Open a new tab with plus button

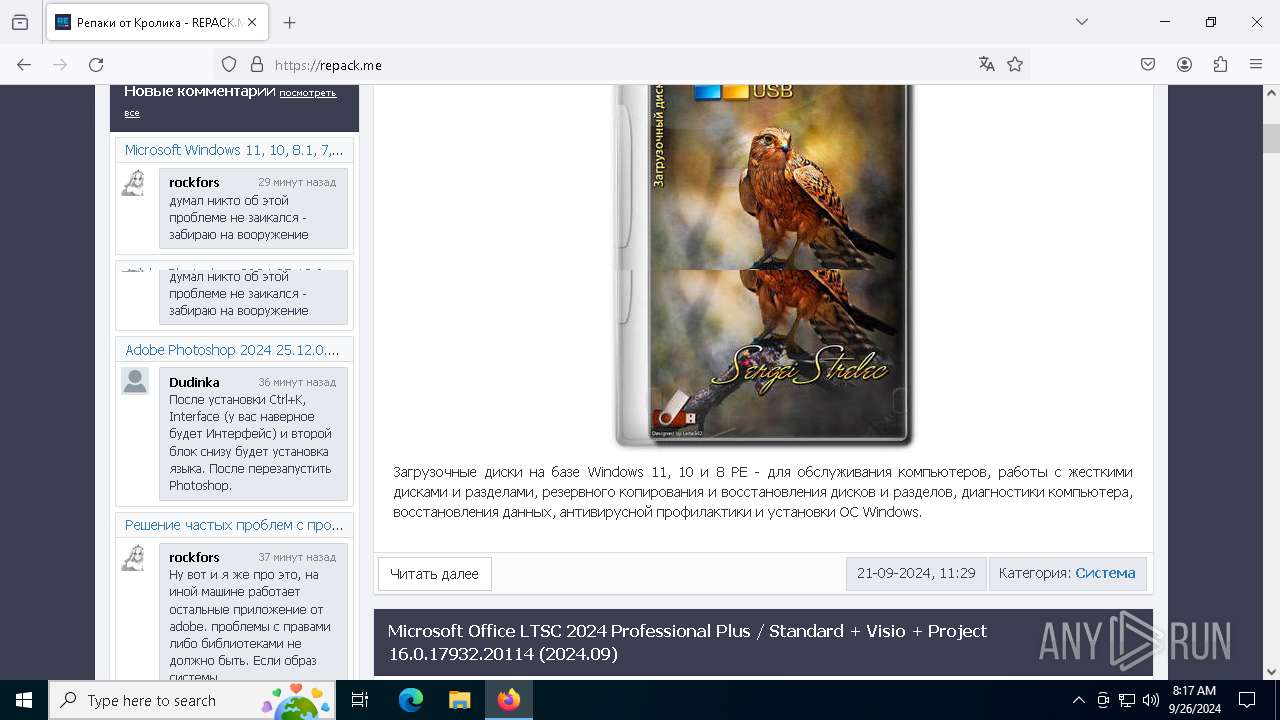[290, 22]
